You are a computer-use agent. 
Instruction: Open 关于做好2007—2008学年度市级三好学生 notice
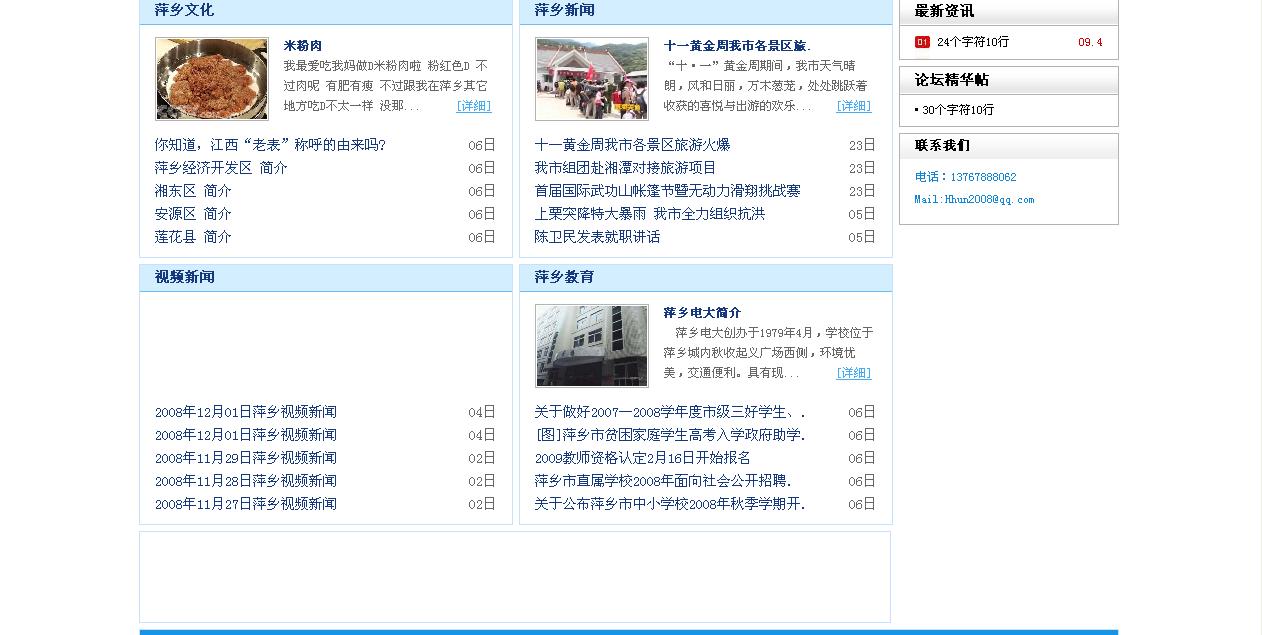670,412
